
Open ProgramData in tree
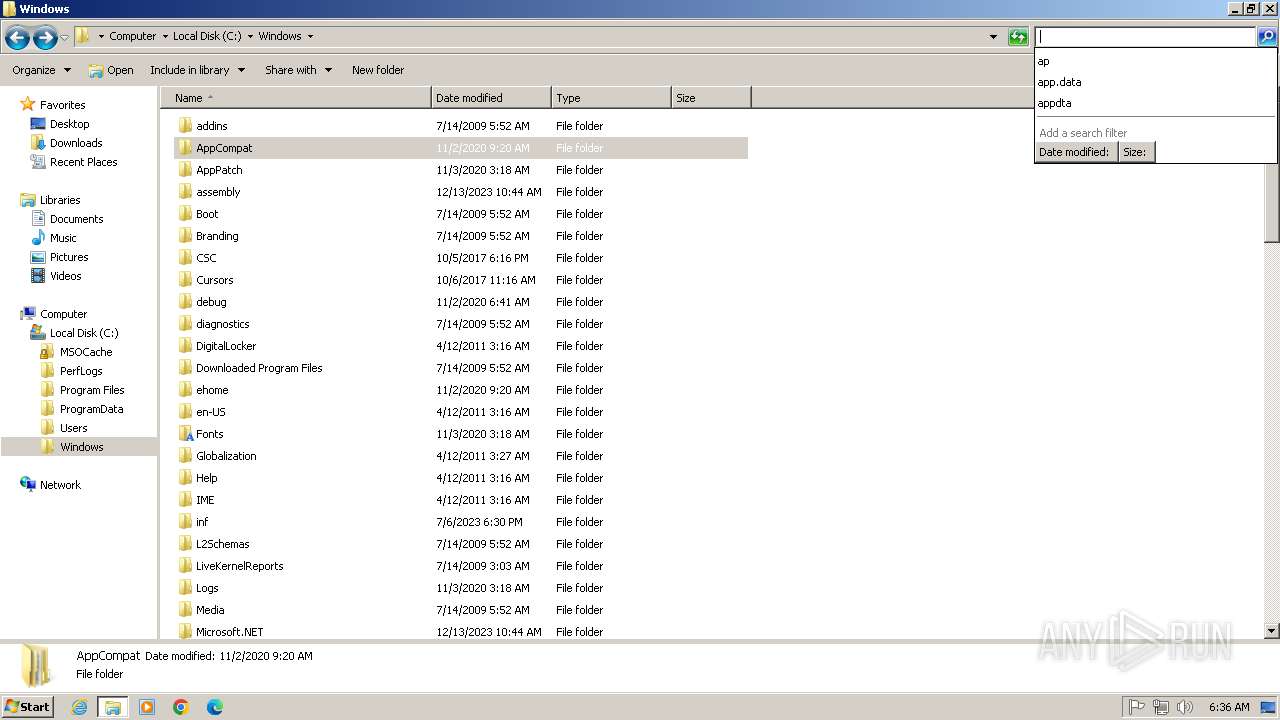coord(91,409)
